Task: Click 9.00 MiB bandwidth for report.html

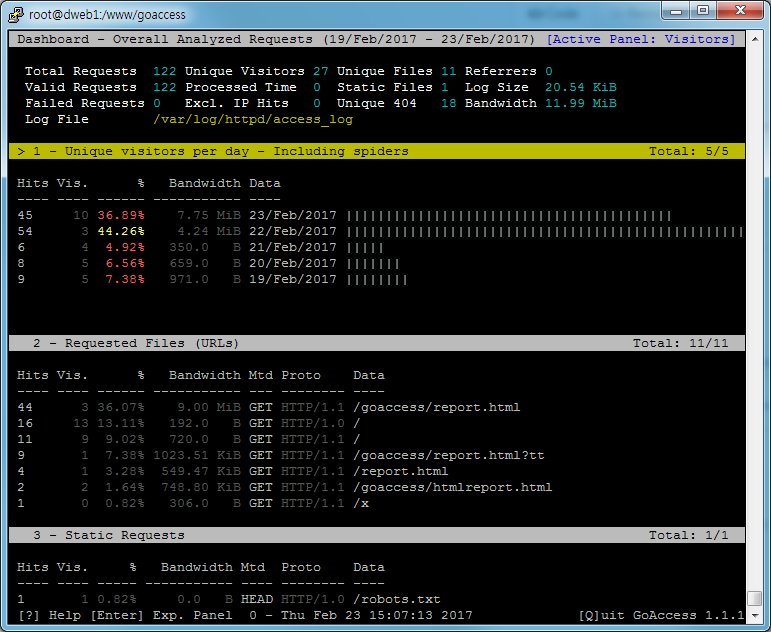Action: pos(209,407)
